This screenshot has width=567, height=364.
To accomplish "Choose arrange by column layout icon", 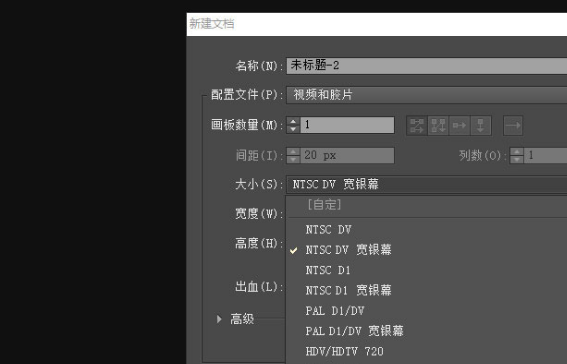I will coord(480,126).
